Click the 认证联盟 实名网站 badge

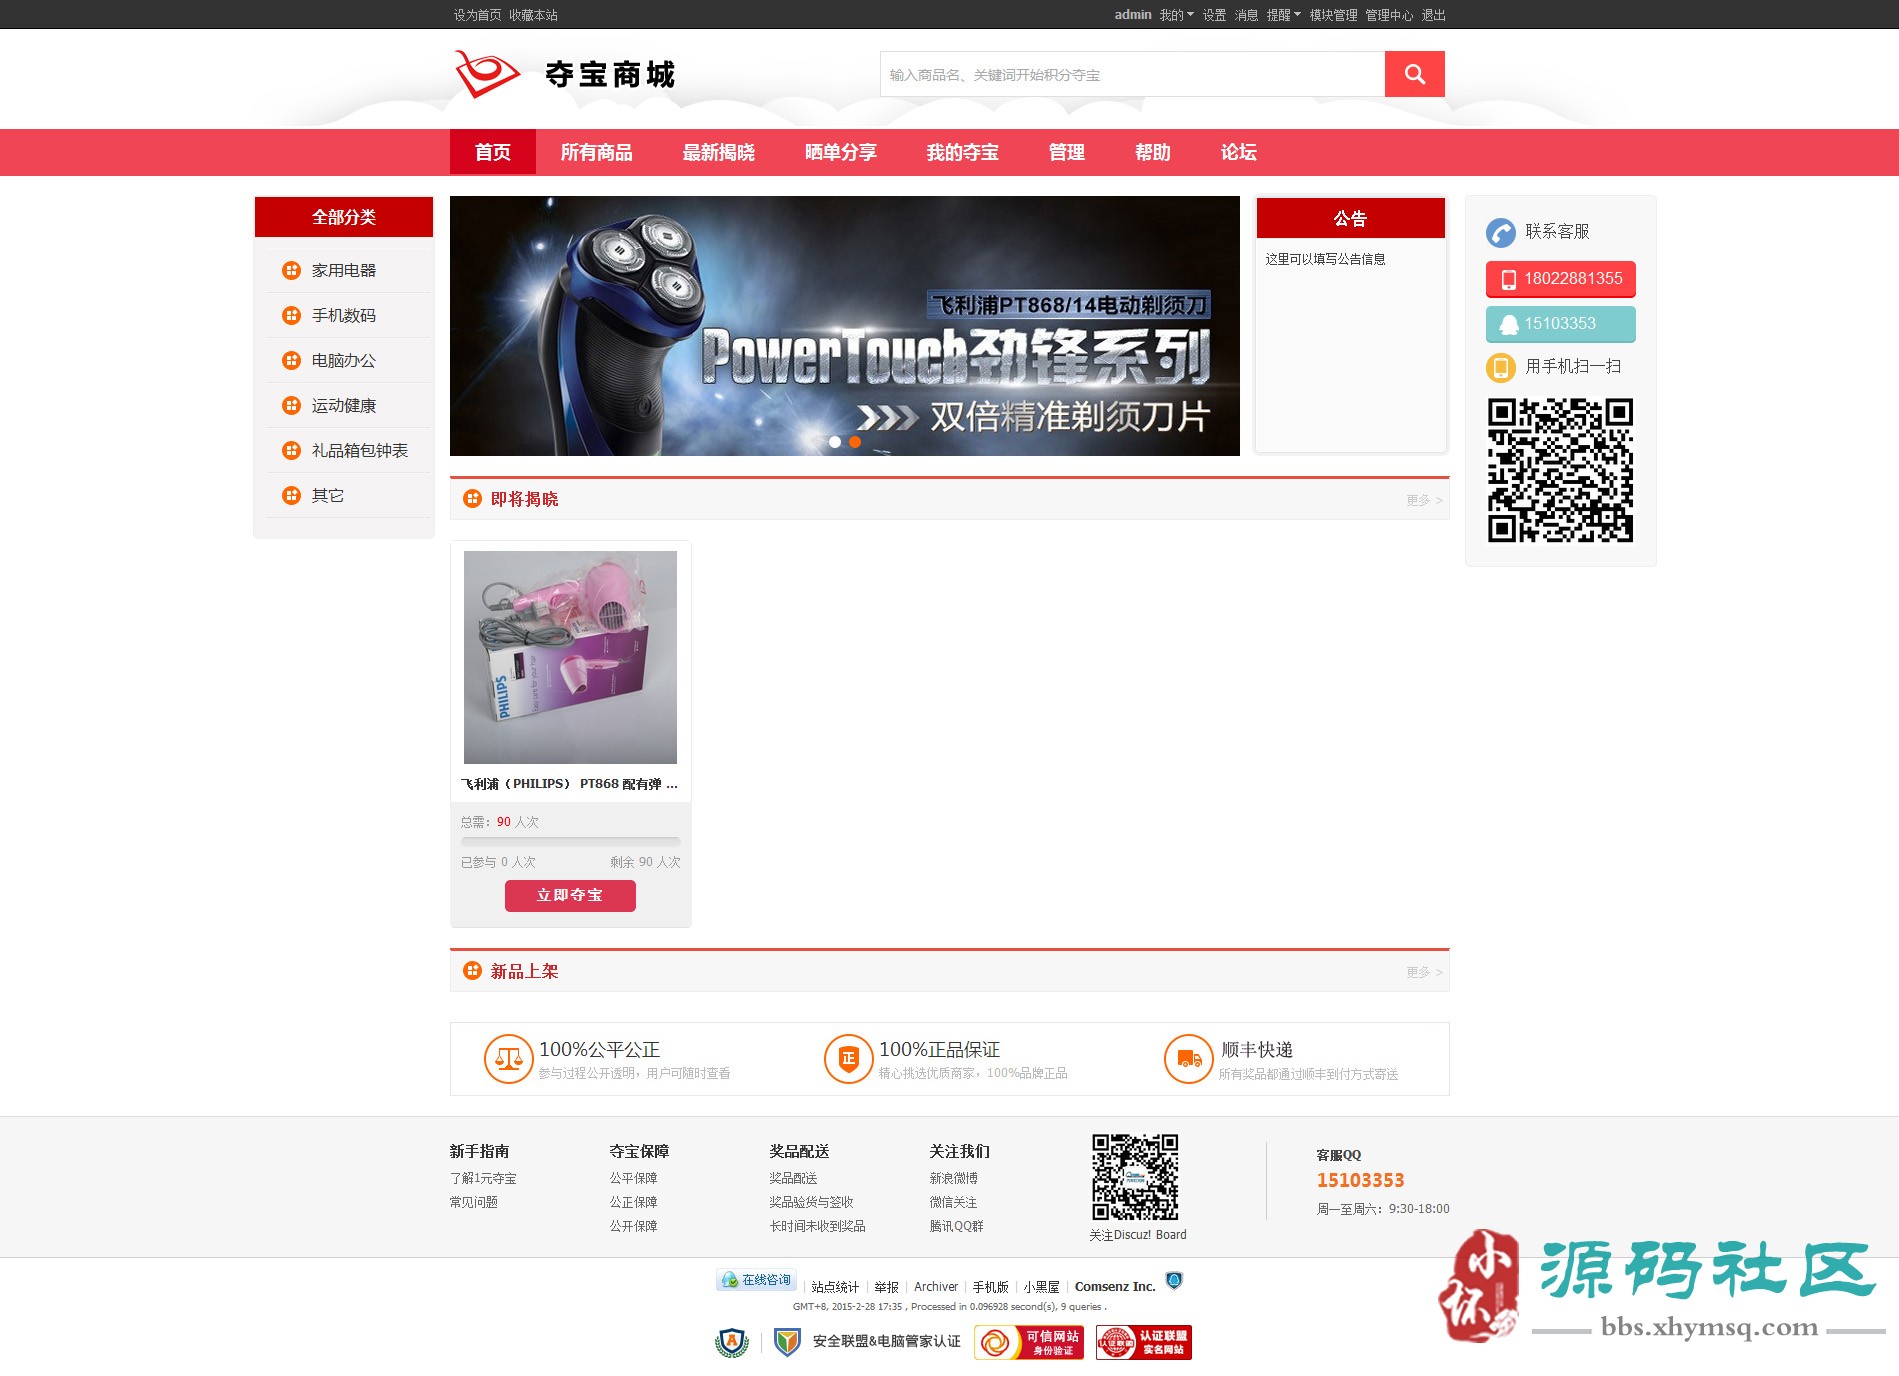coord(1143,1342)
